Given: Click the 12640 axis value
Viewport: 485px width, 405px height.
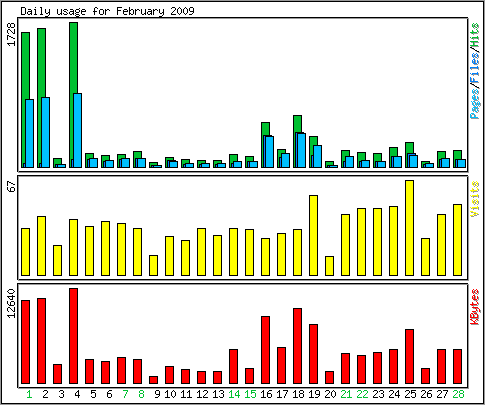Looking at the screenshot, I should (12, 304).
